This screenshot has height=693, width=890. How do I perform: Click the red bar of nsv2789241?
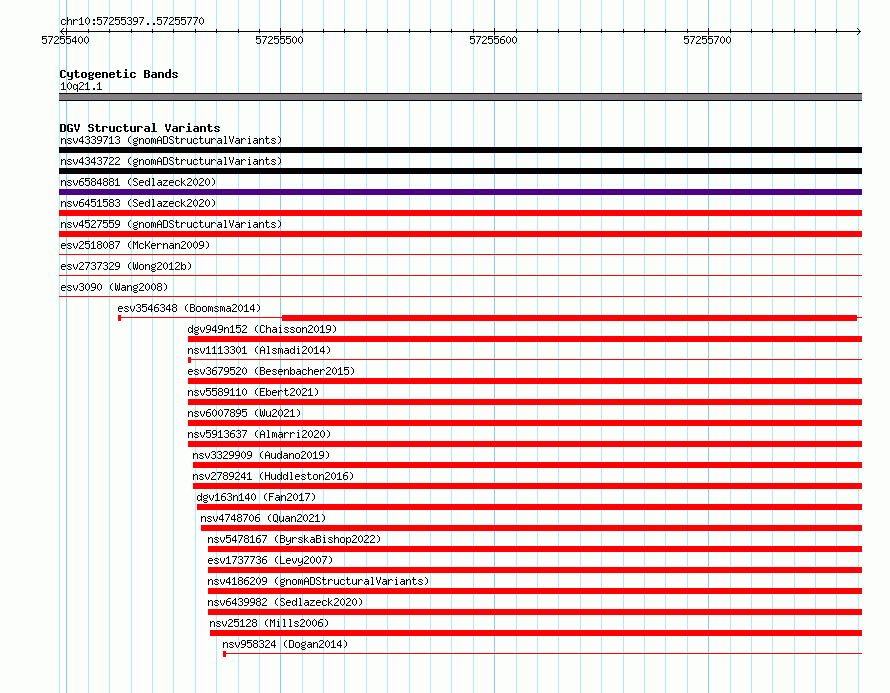(x=527, y=486)
